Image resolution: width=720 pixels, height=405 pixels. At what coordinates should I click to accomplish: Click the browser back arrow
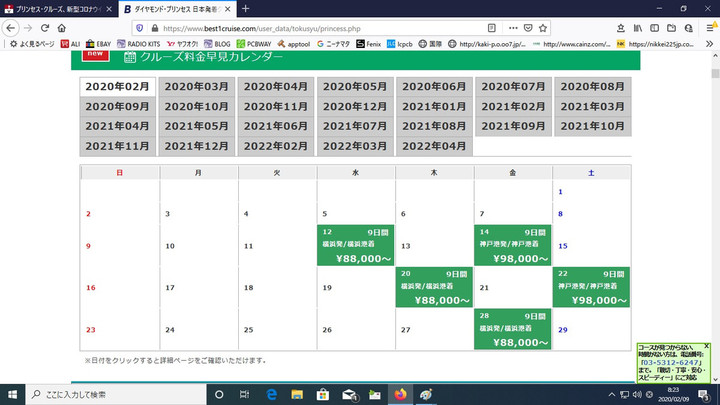click(x=10, y=28)
